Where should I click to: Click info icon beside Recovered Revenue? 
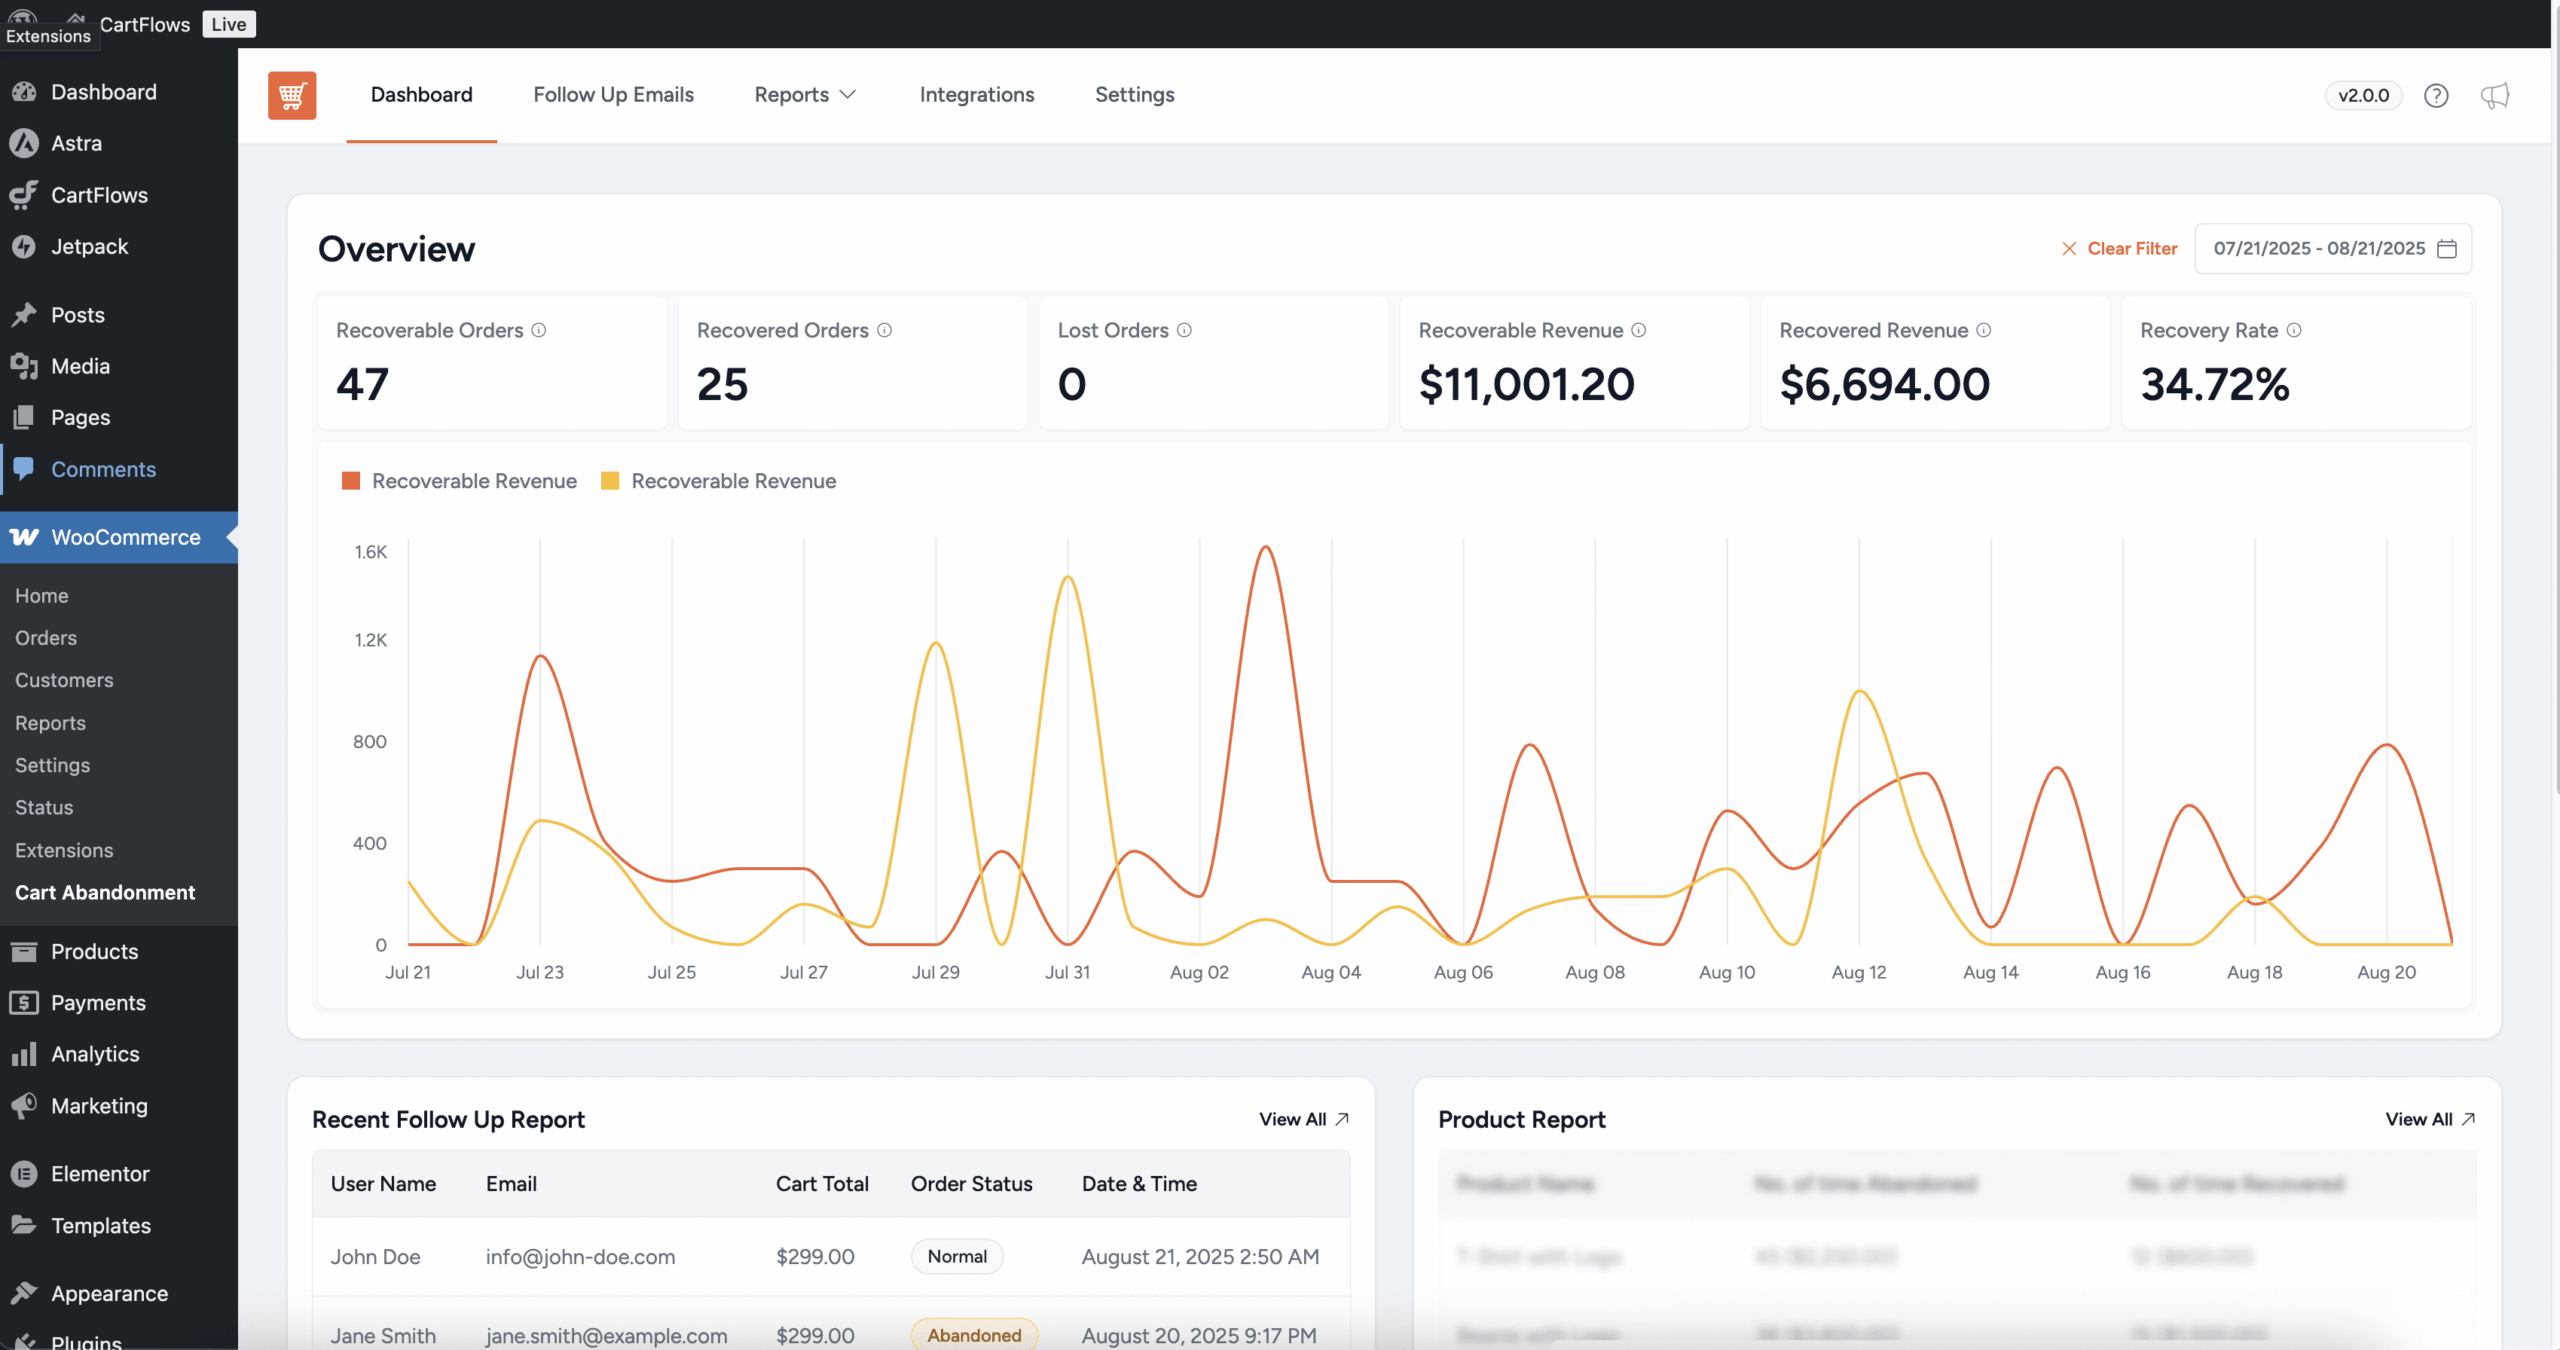click(1984, 330)
